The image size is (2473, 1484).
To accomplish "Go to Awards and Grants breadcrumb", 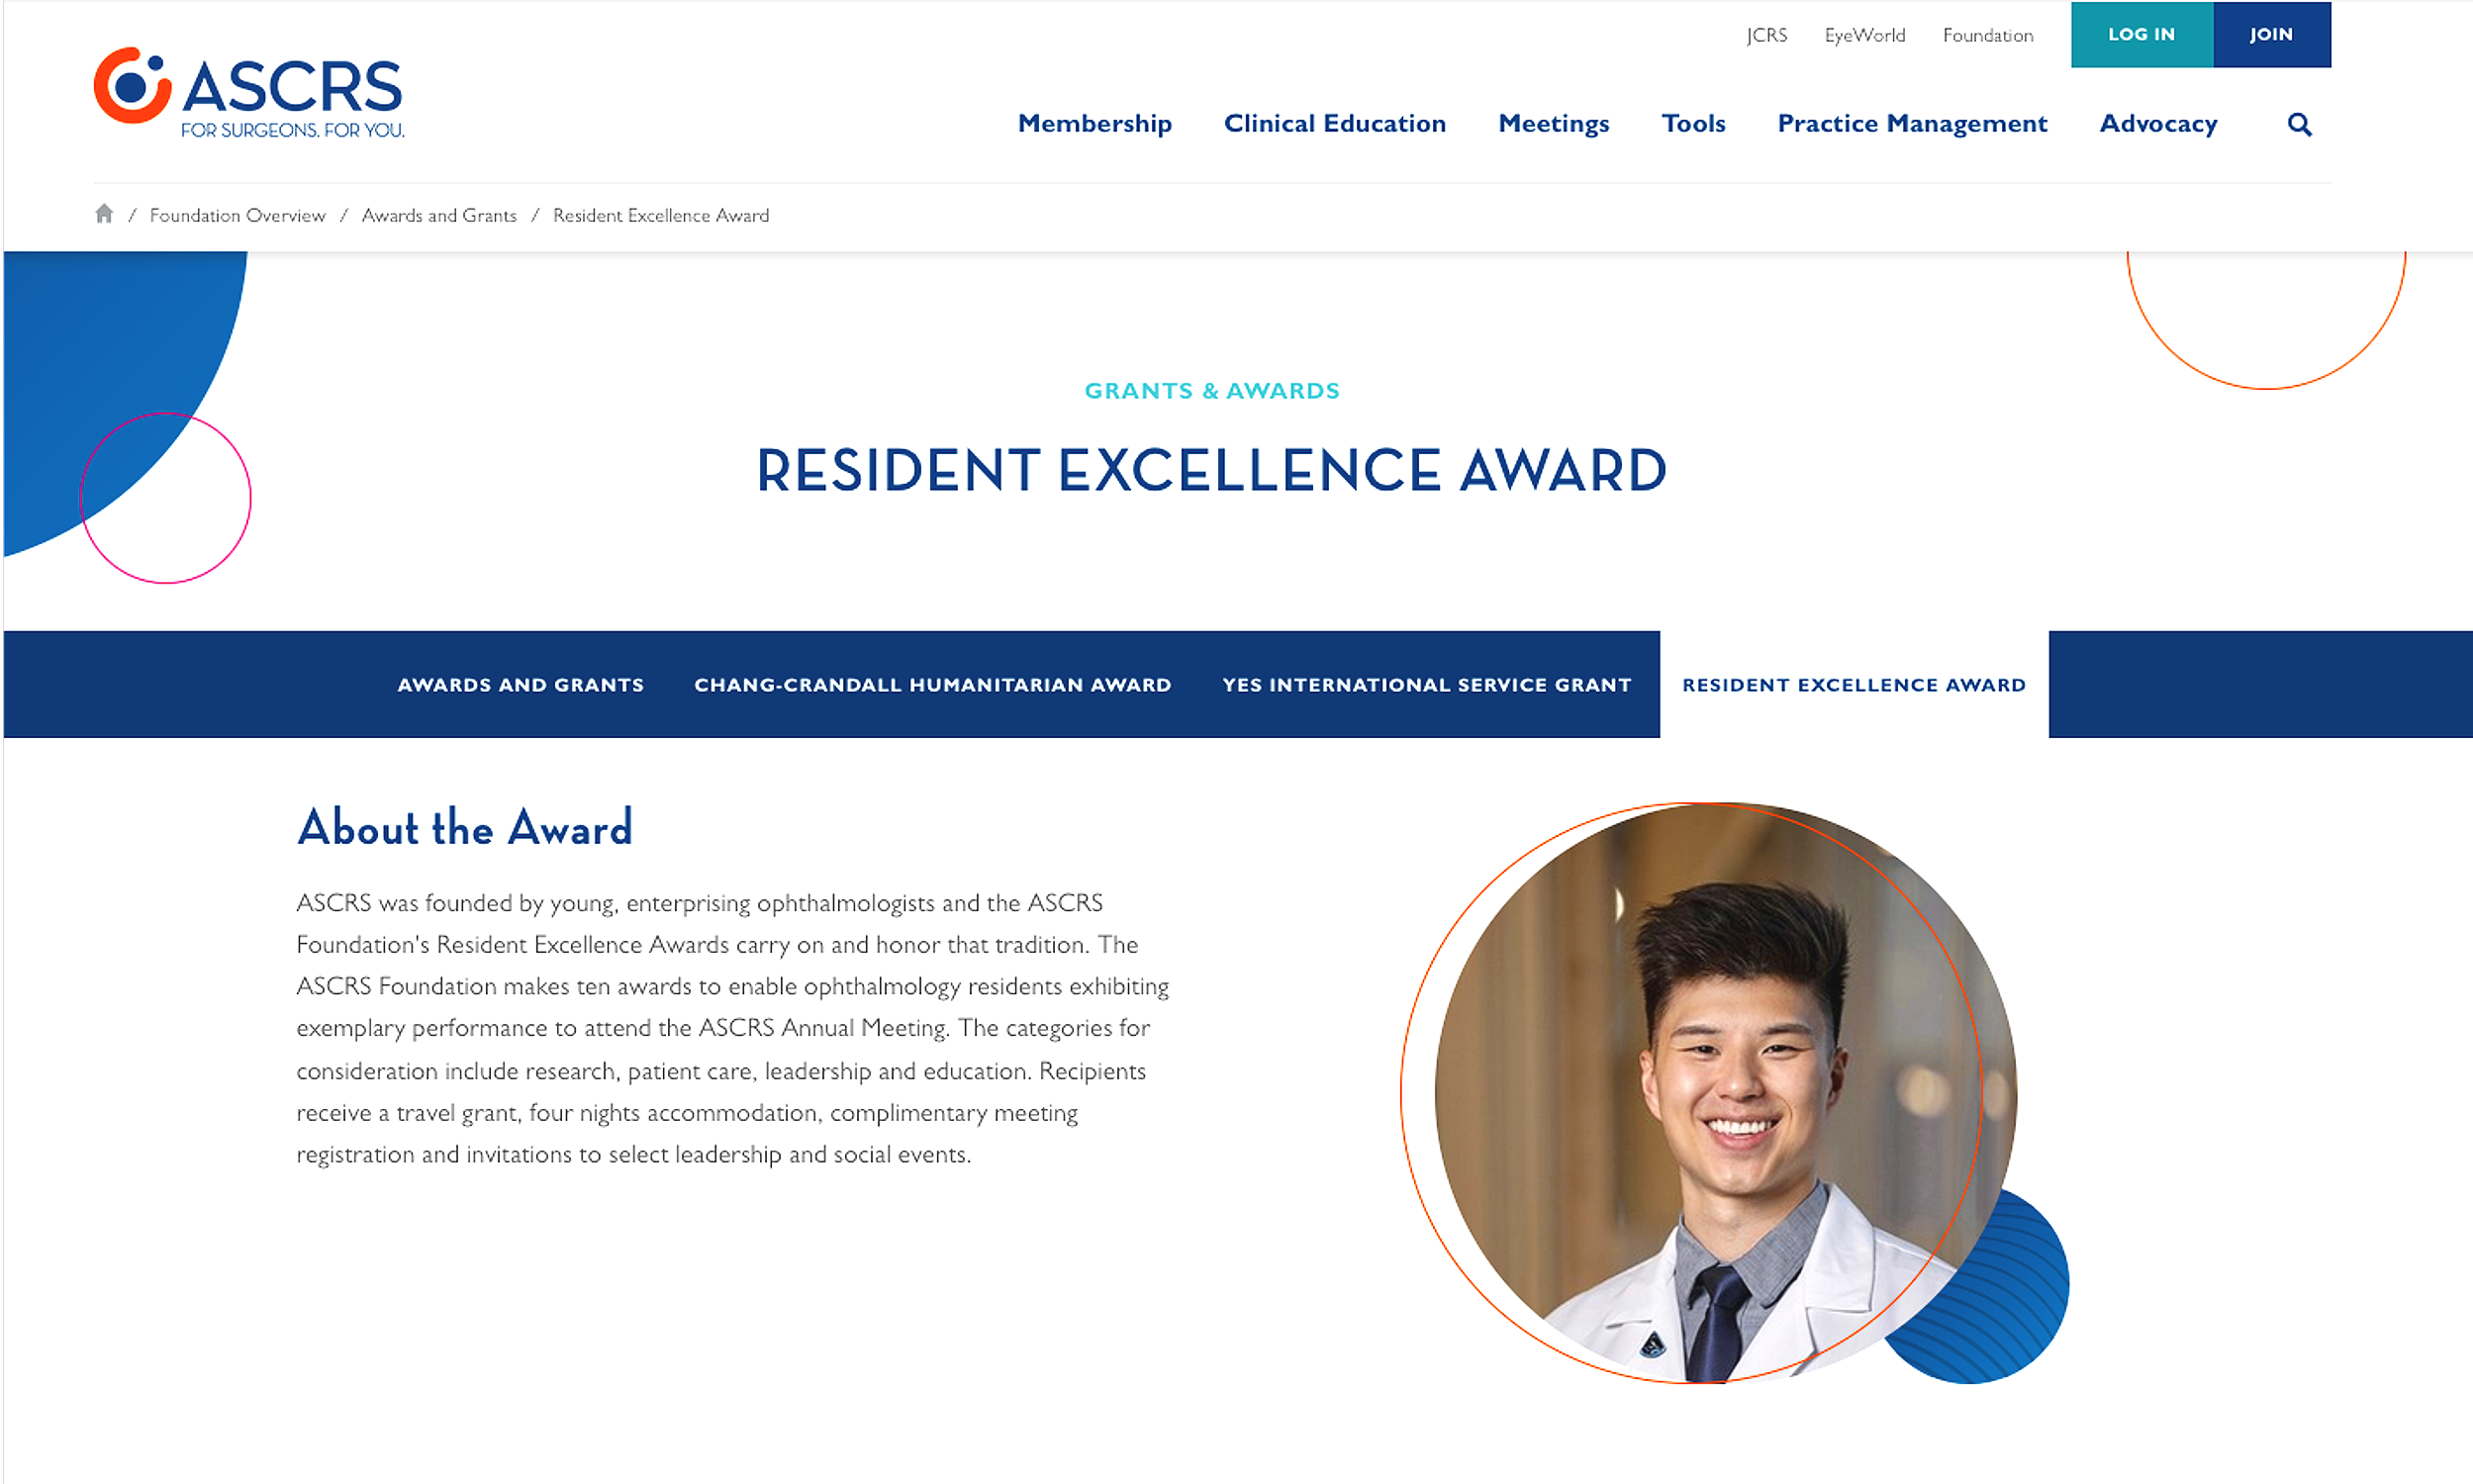I will point(439,215).
